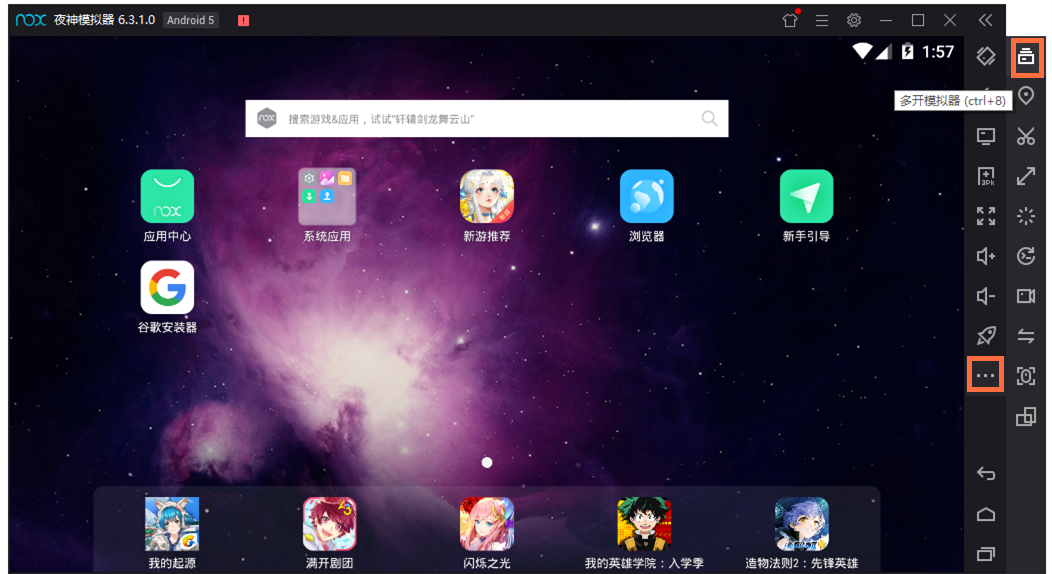Click the Android 5 version badge
Viewport: 1052px width, 574px height.
[x=191, y=20]
